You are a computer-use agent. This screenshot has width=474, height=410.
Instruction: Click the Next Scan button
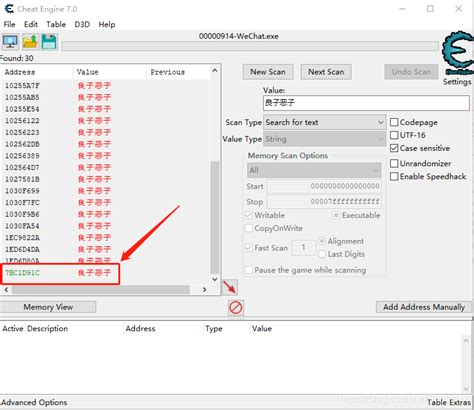pos(326,72)
